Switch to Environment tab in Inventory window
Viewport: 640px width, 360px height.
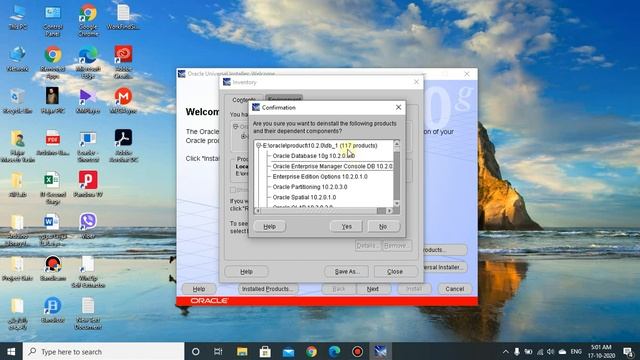pyautogui.click(x=284, y=99)
